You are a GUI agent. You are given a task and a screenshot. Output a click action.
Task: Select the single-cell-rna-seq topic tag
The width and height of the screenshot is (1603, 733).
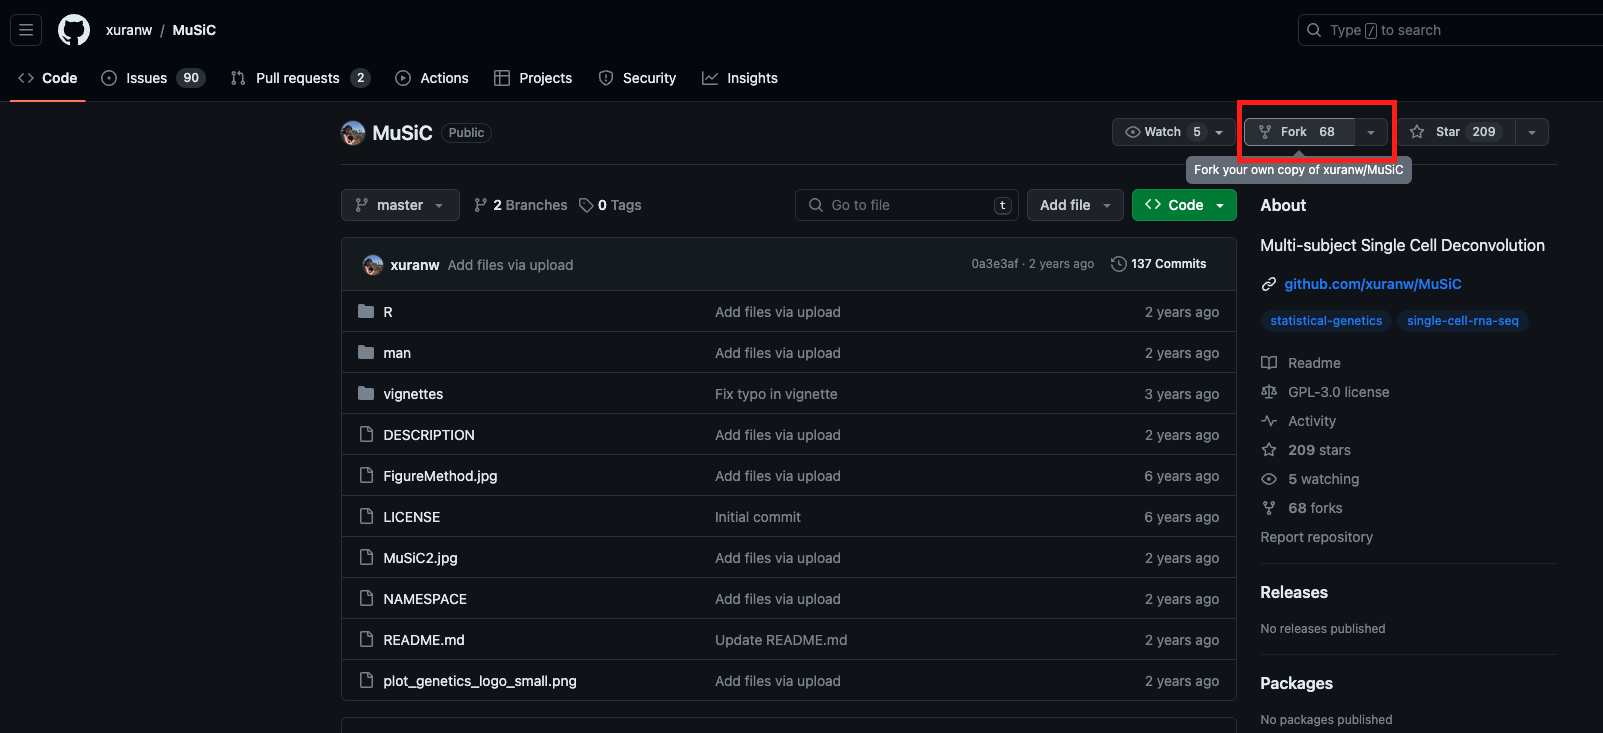click(1463, 321)
